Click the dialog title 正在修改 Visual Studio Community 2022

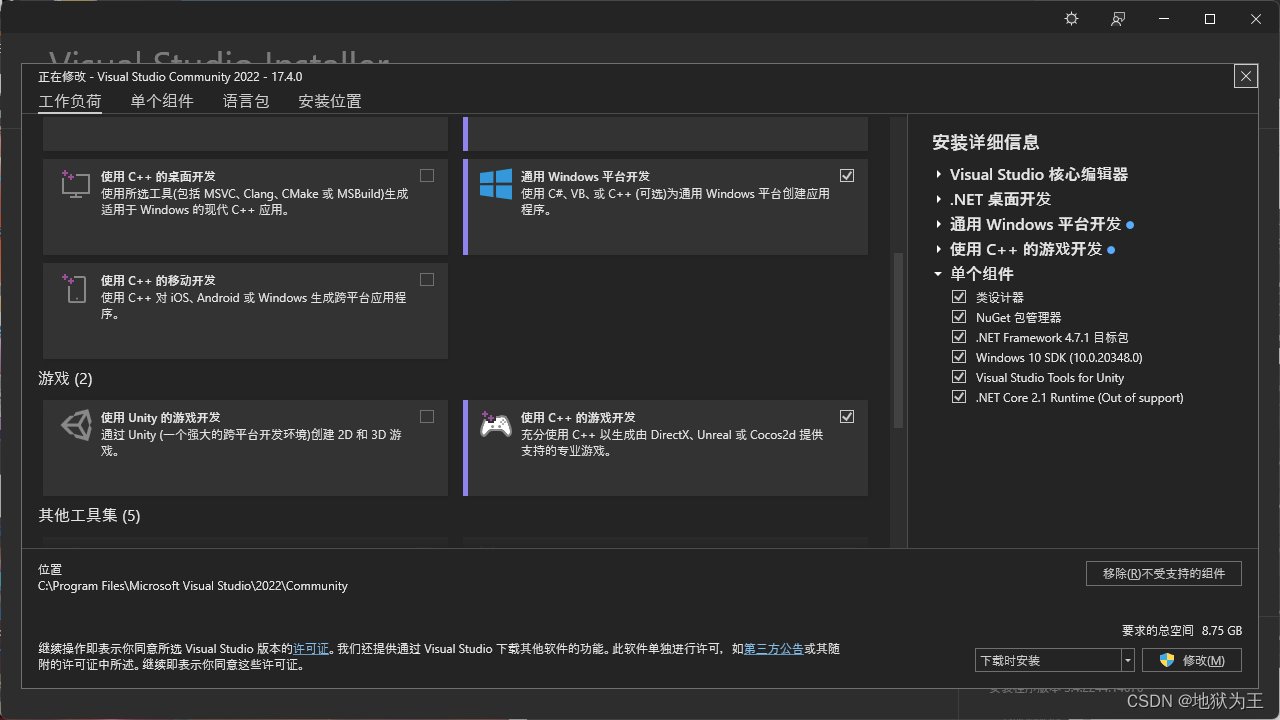[170, 76]
